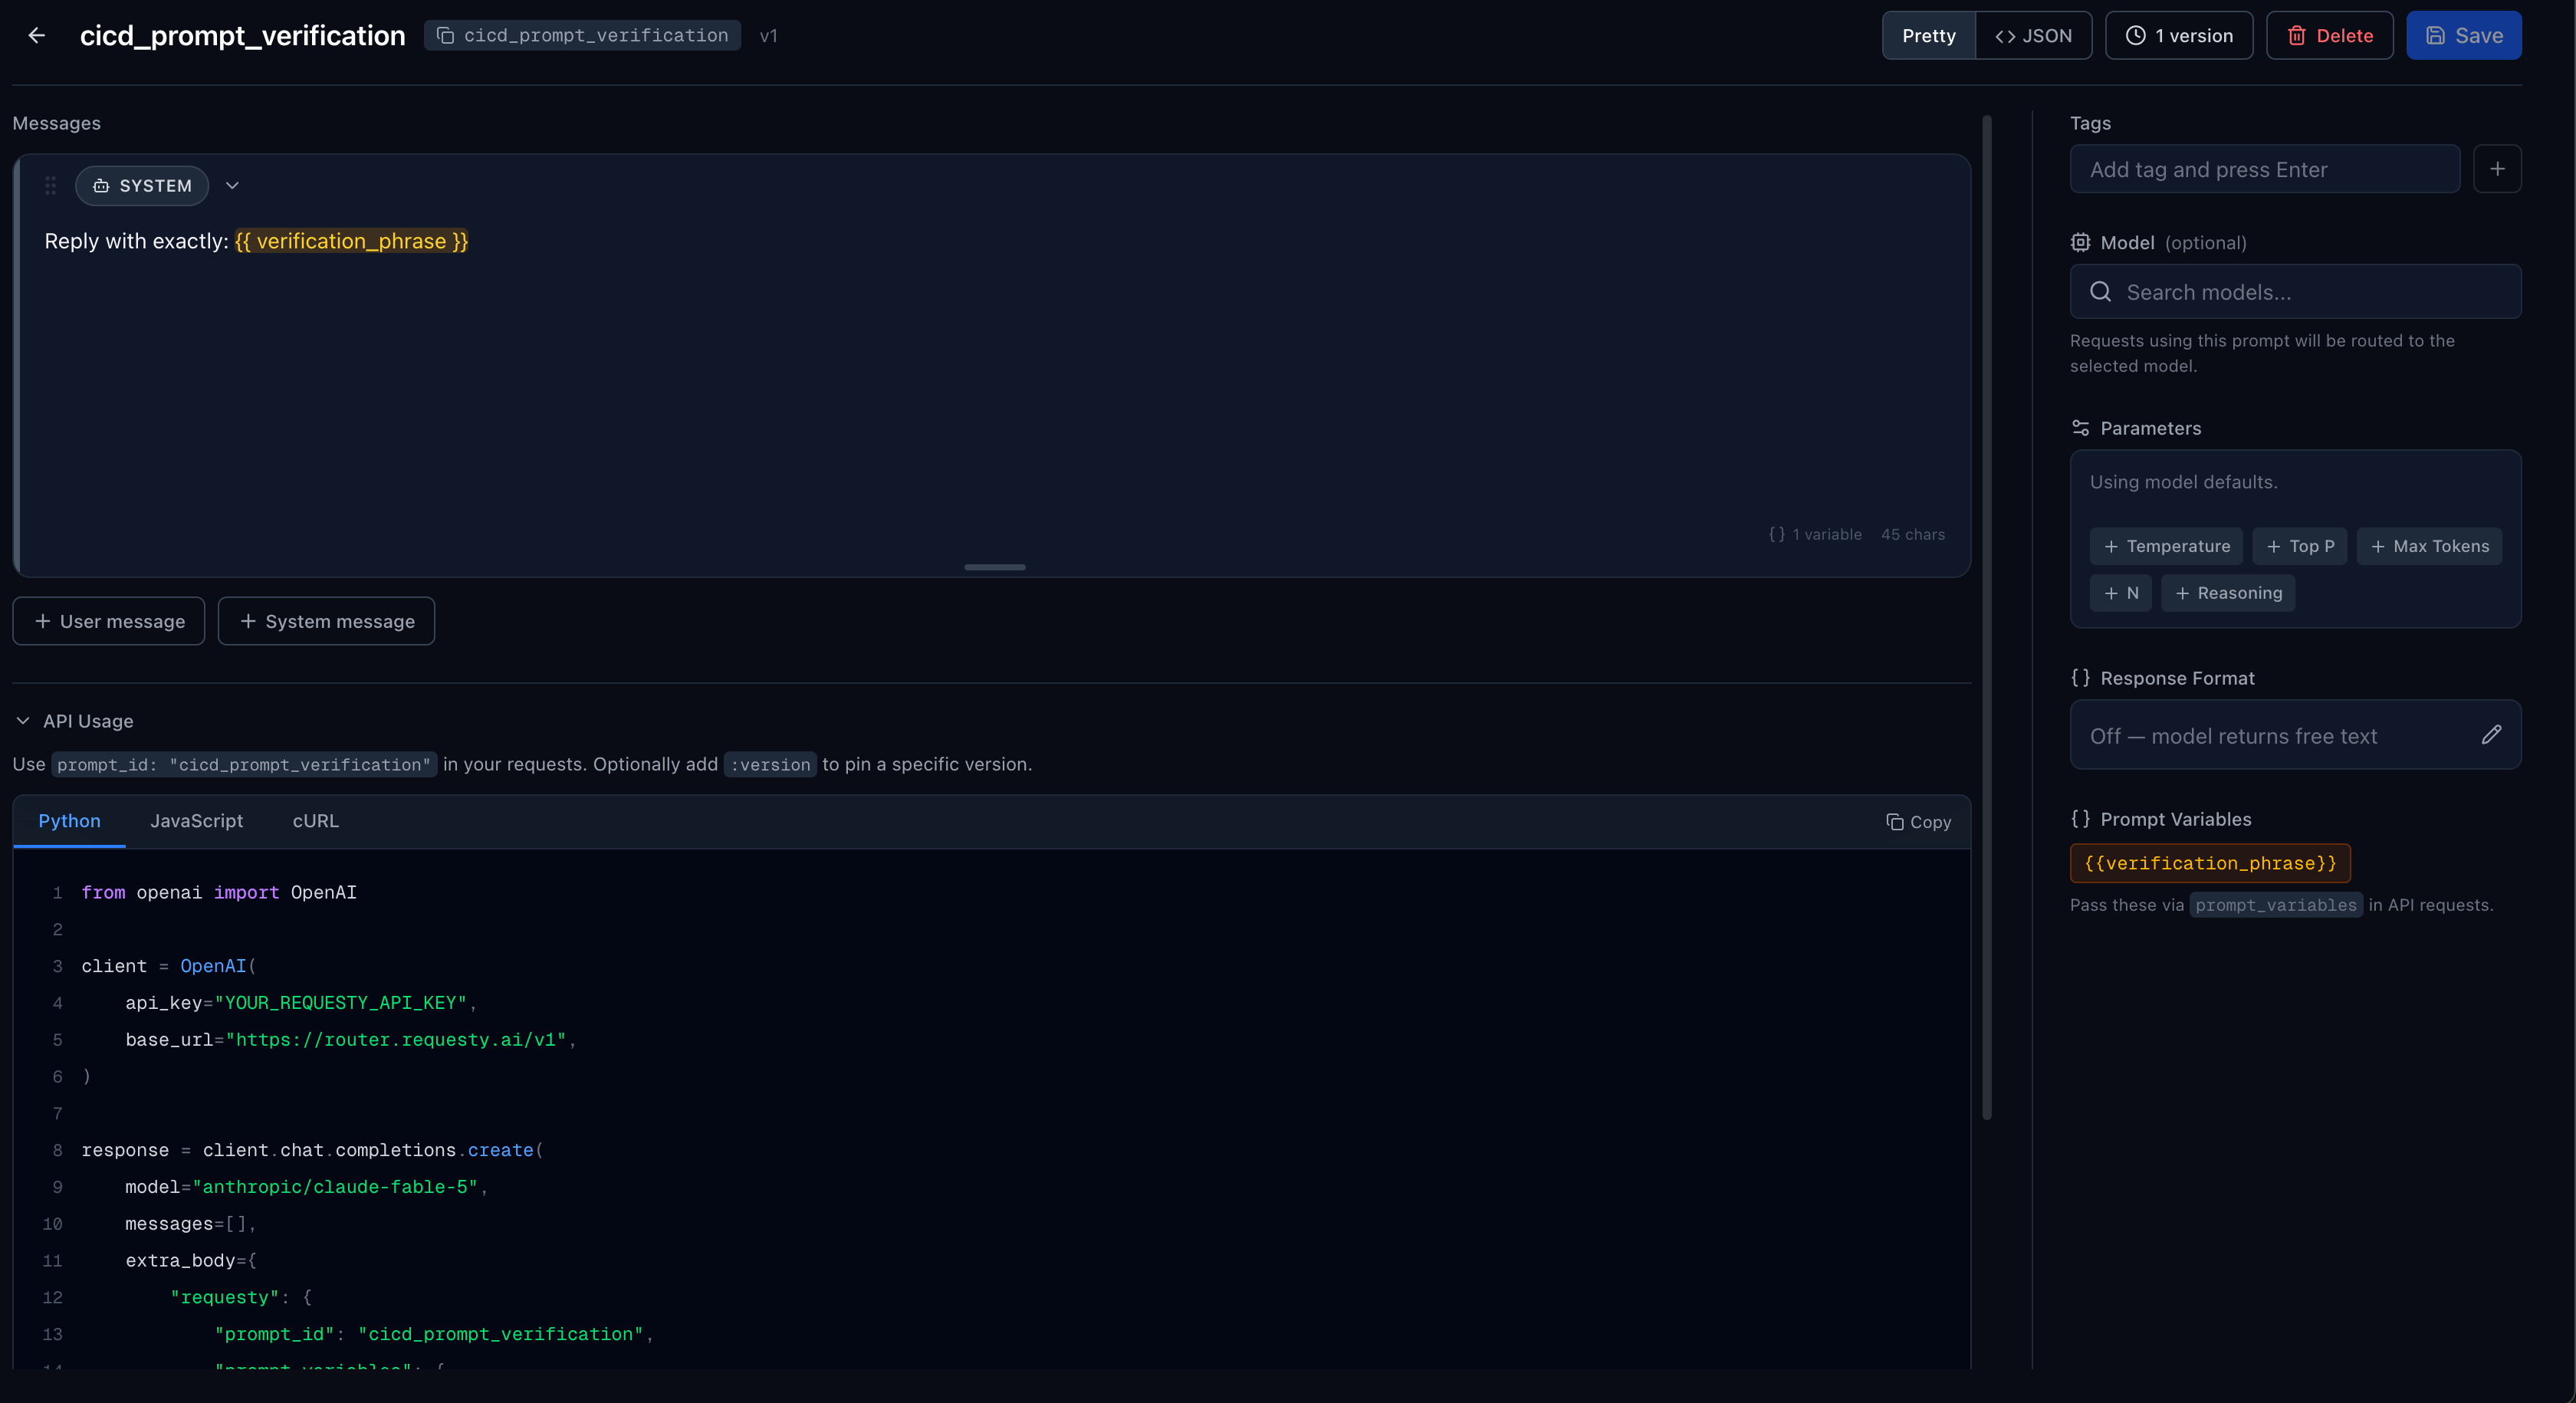This screenshot has height=1403, width=2576.
Task: Click the cicd_prompt_verification title
Action: [x=242, y=35]
